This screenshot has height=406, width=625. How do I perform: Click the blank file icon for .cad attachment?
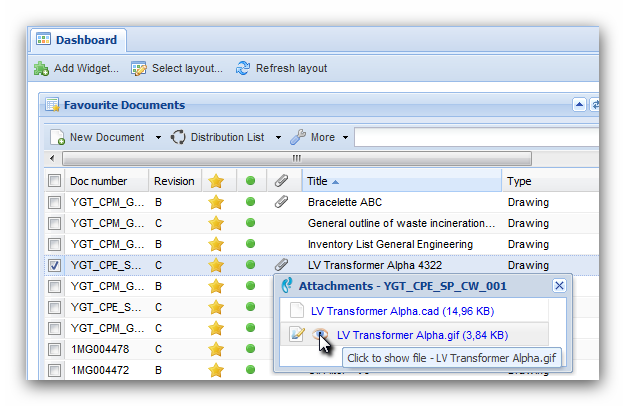(x=297, y=310)
